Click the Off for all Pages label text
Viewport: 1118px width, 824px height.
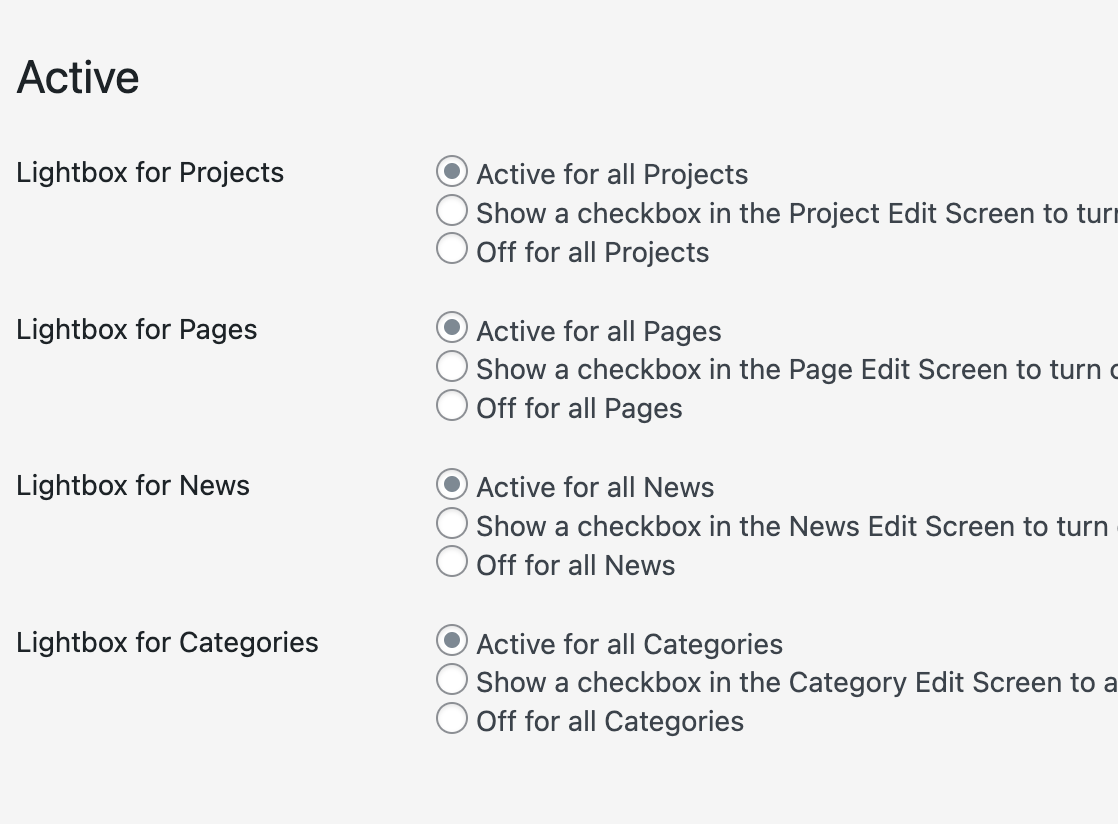[579, 408]
